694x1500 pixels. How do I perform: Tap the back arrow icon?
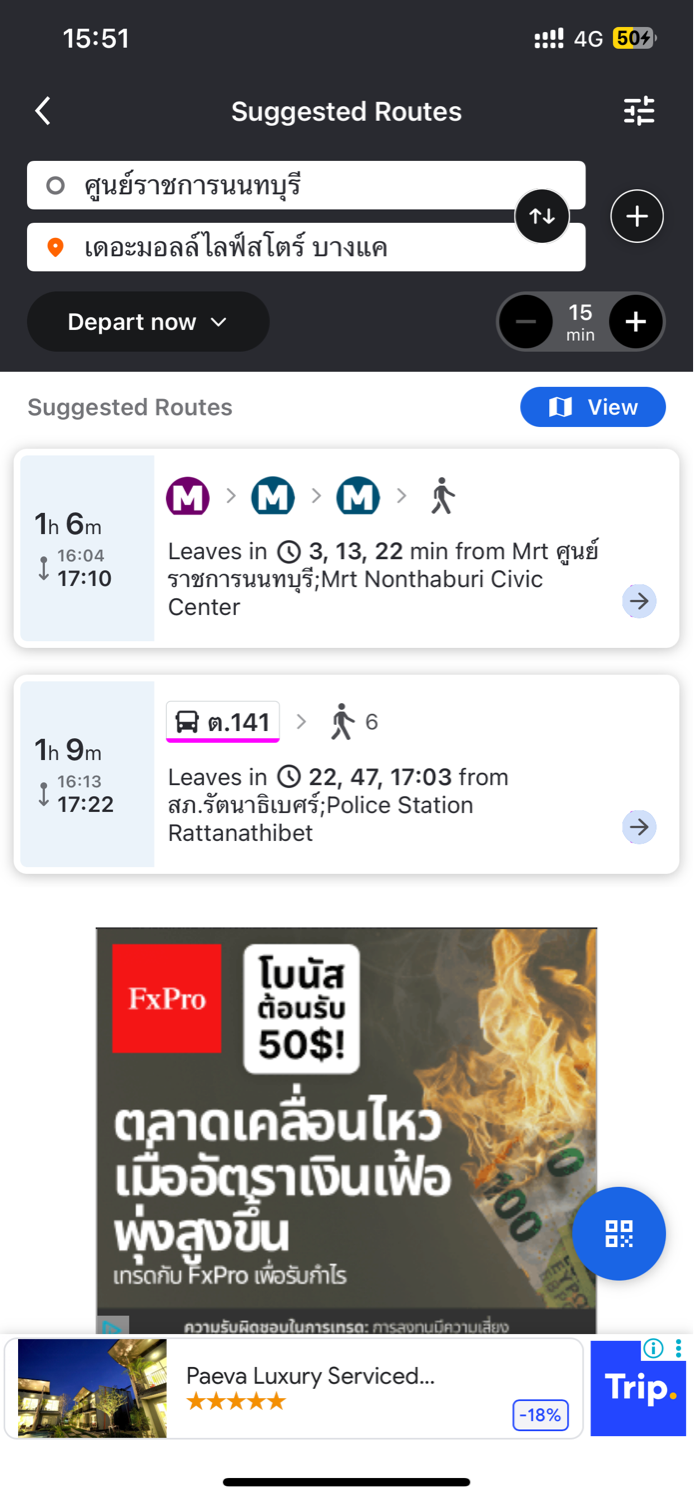point(43,111)
